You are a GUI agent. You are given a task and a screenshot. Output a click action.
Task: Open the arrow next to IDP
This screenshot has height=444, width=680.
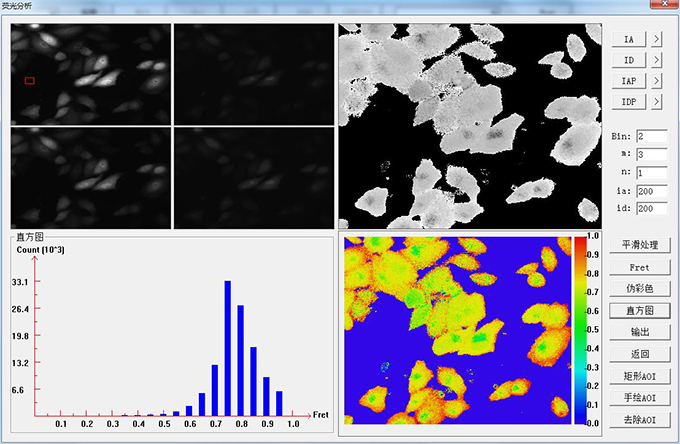[656, 102]
